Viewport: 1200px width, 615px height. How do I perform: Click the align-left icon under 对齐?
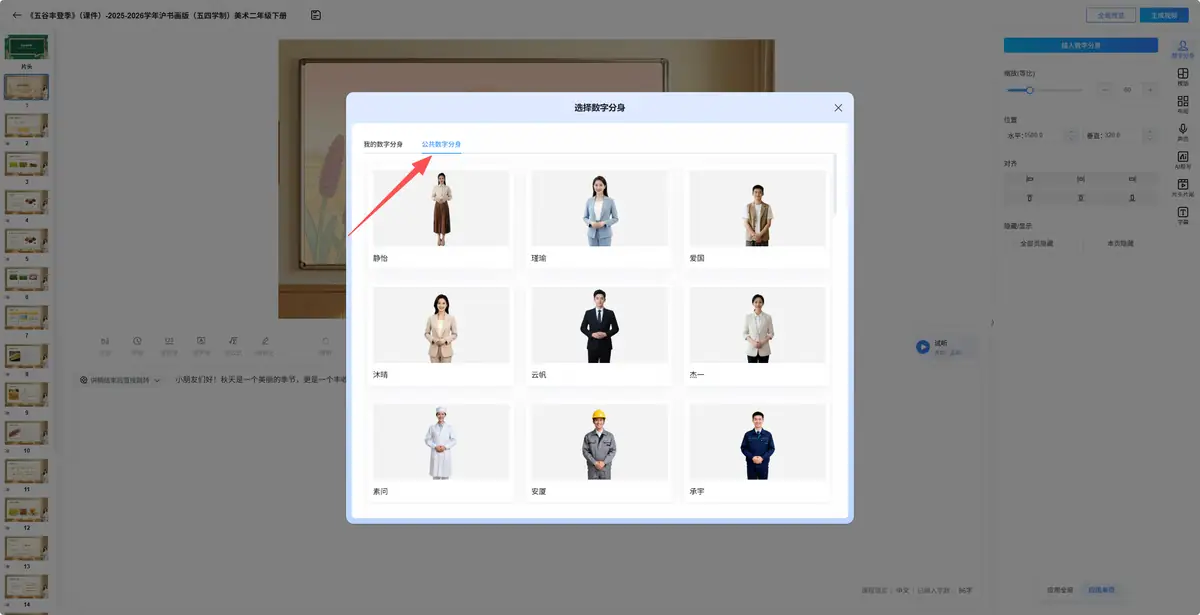click(x=1029, y=179)
